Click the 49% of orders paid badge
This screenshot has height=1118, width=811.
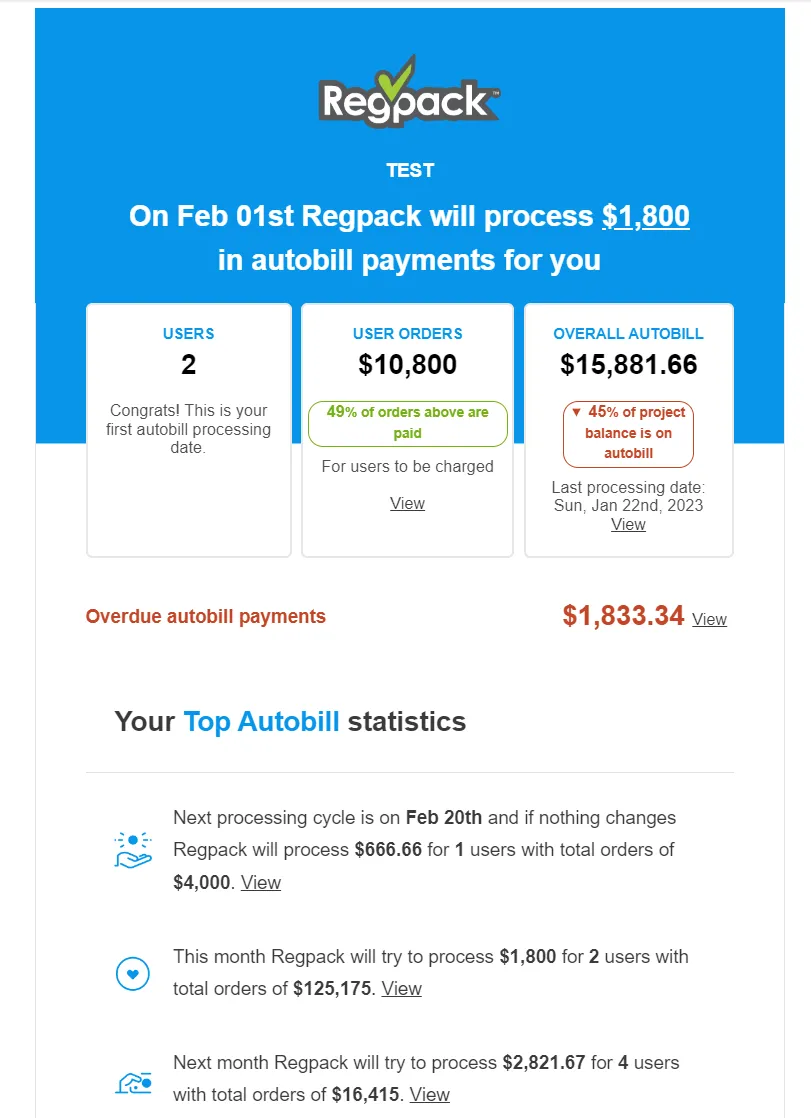coord(407,424)
